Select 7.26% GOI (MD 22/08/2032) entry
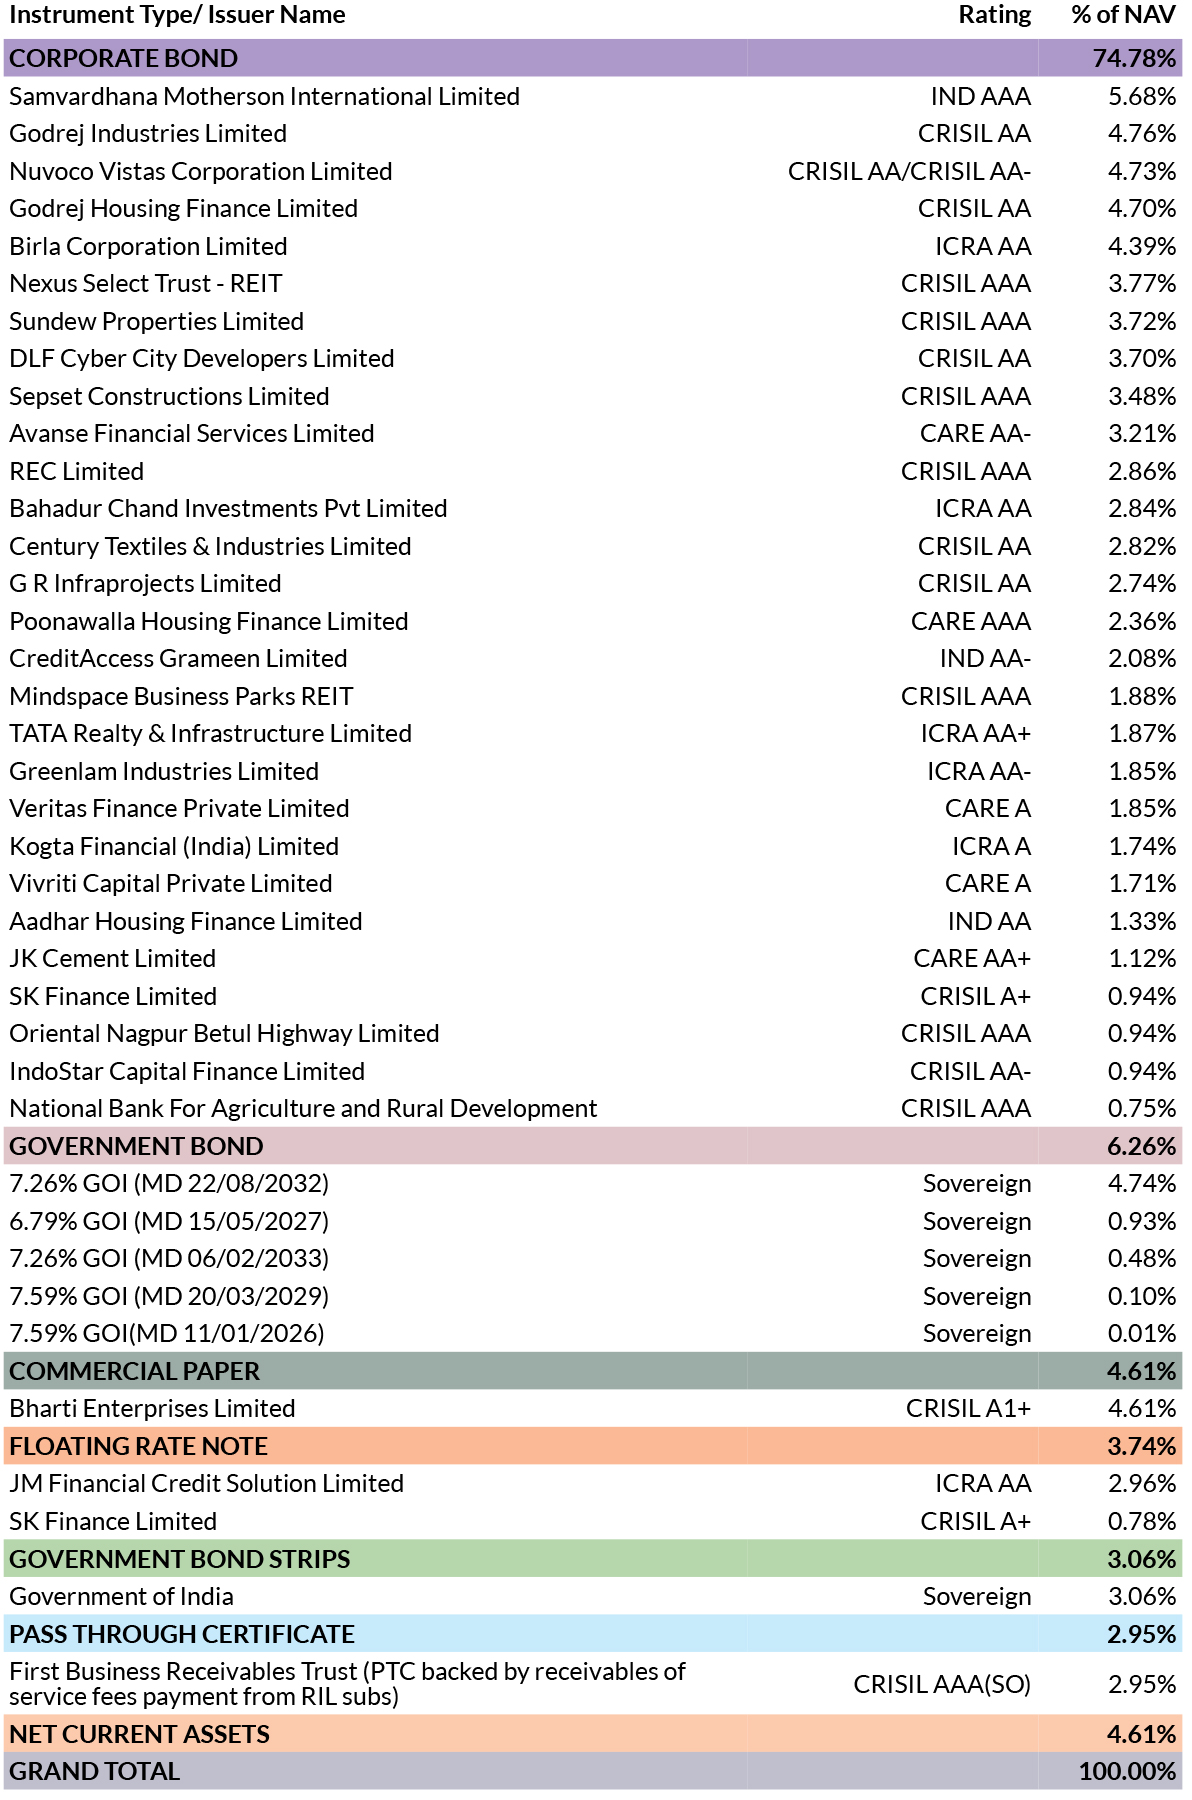1192x1800 pixels. (x=169, y=1183)
